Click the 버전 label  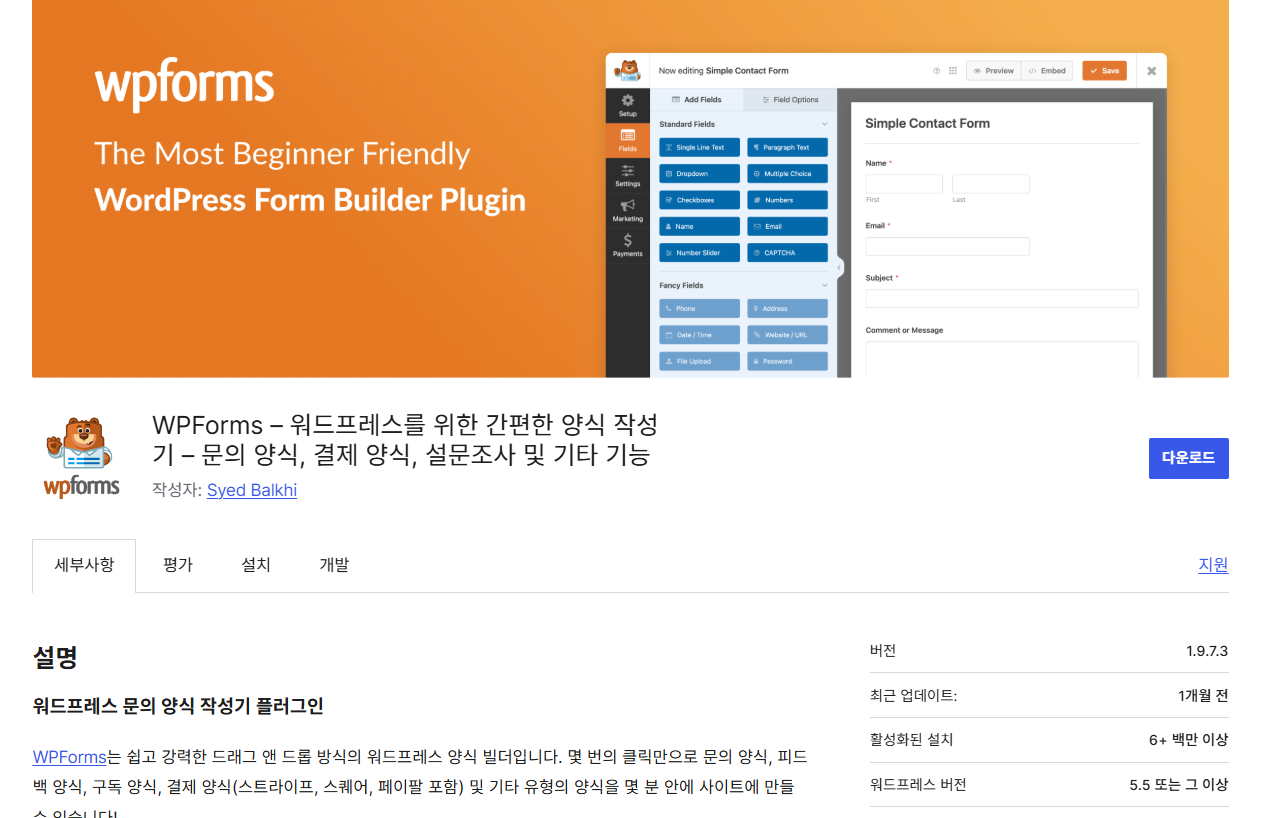click(x=883, y=651)
